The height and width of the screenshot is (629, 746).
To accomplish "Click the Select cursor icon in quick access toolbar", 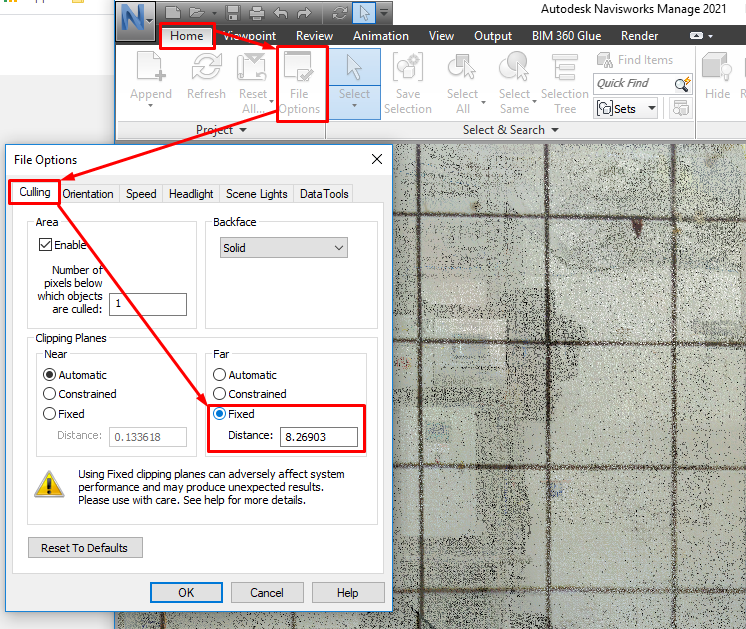I will [x=364, y=12].
